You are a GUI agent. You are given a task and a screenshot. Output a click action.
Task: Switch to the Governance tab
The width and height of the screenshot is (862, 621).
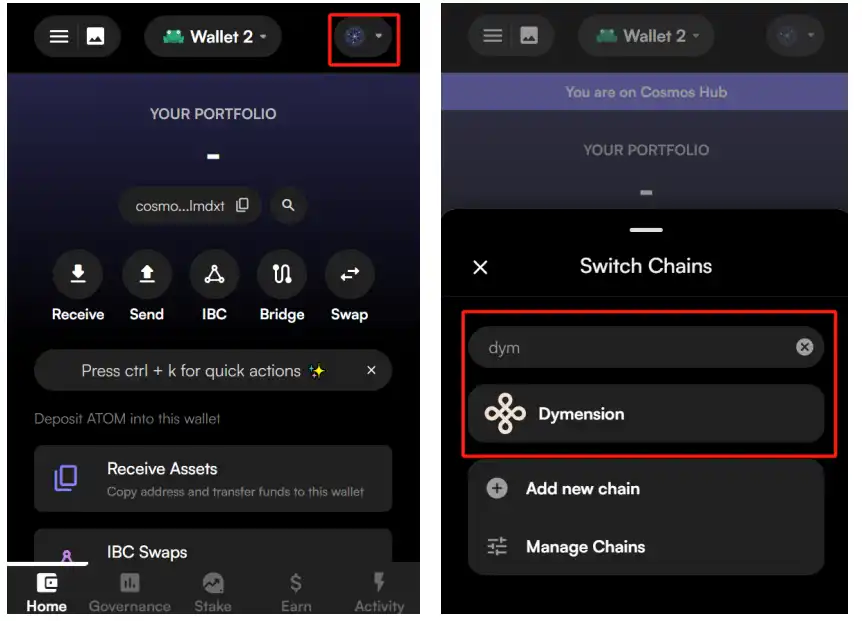pos(130,592)
